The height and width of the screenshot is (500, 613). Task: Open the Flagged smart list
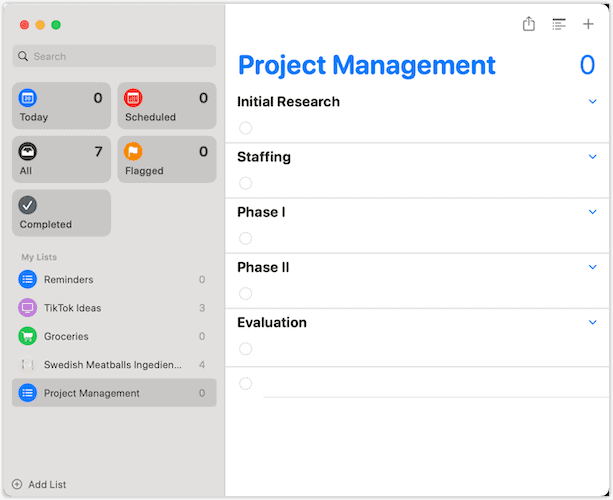[x=166, y=160]
